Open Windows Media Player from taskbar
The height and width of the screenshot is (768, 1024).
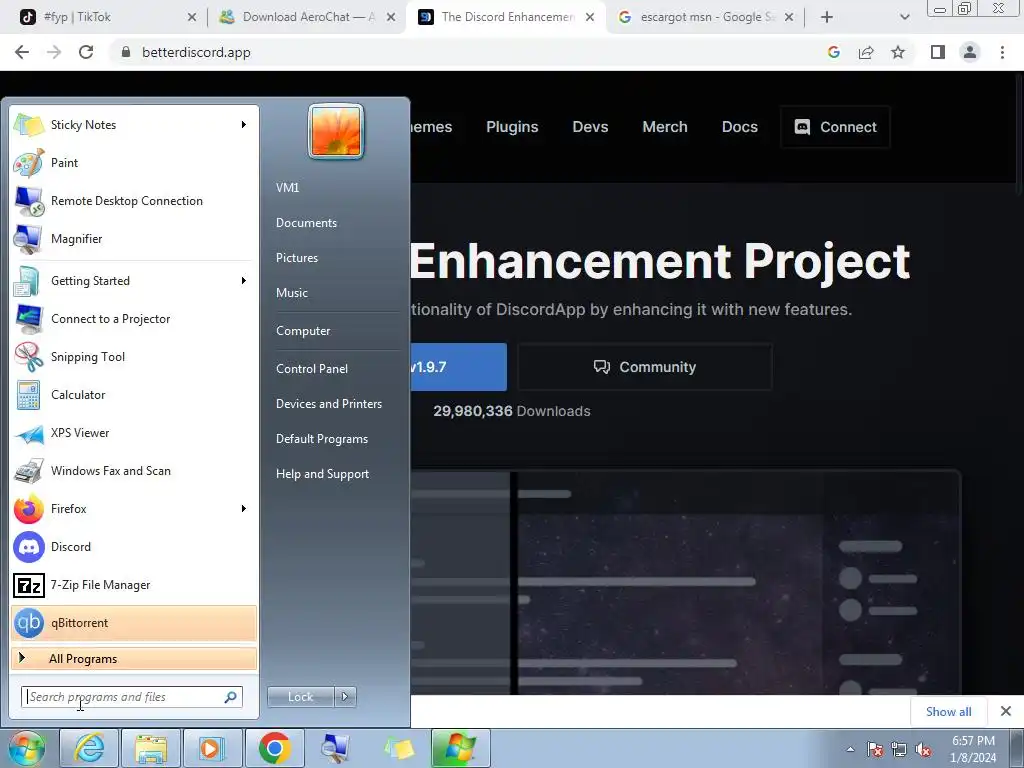(x=212, y=748)
